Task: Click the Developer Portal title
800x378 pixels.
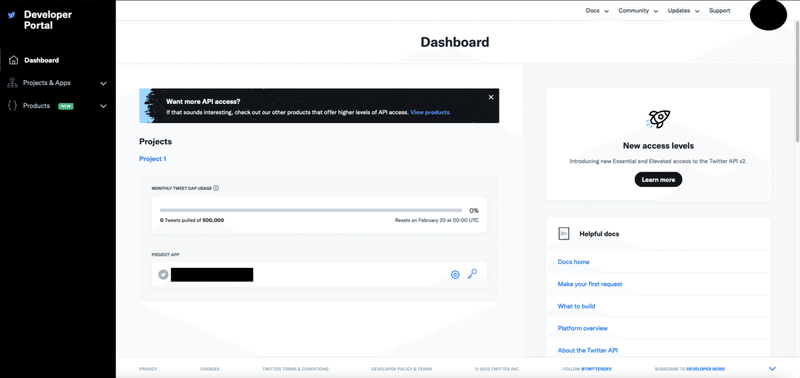Action: pyautogui.click(x=48, y=20)
